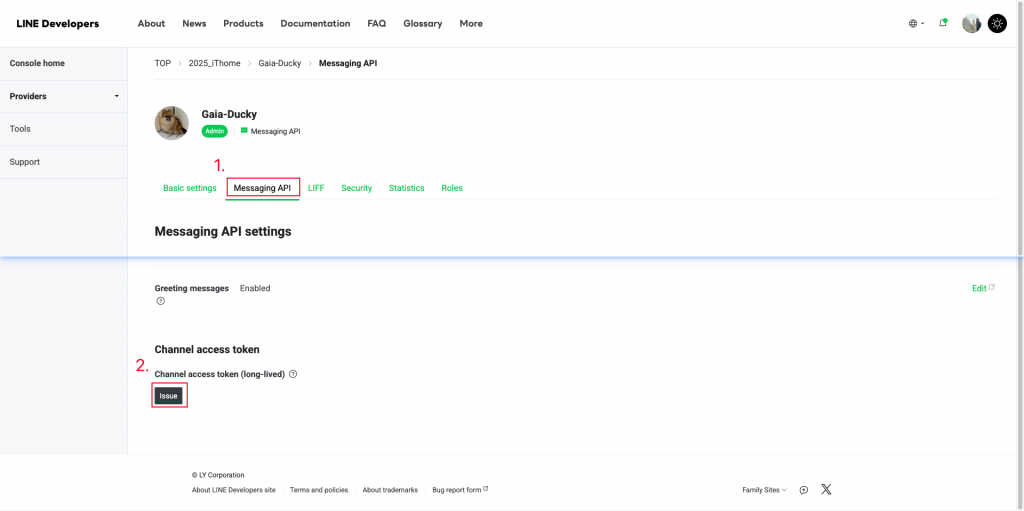
Task: Go to Gaia-Ducky in the breadcrumb
Action: point(280,63)
